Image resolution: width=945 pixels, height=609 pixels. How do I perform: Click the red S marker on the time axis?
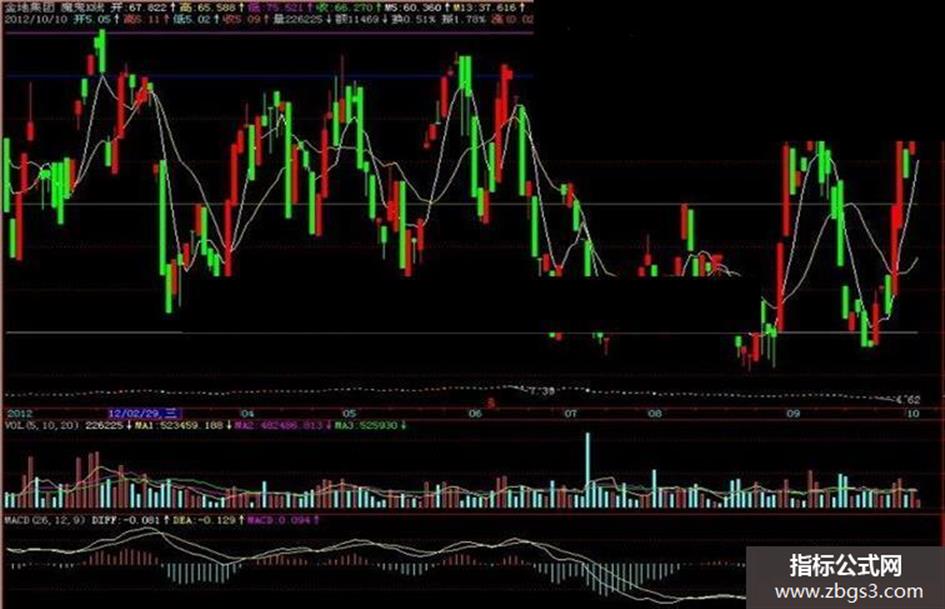[491, 403]
